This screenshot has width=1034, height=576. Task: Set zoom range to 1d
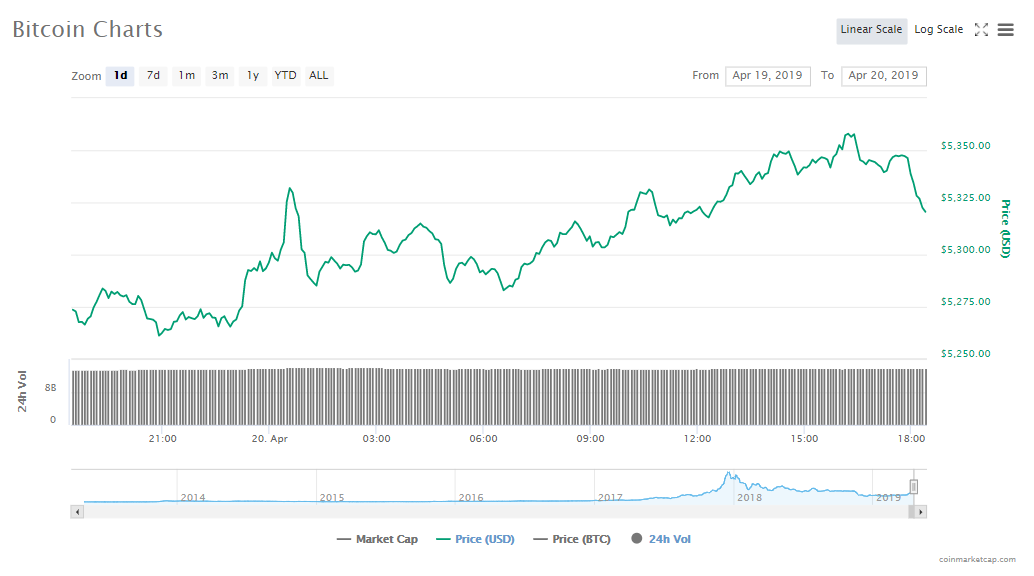[120, 76]
